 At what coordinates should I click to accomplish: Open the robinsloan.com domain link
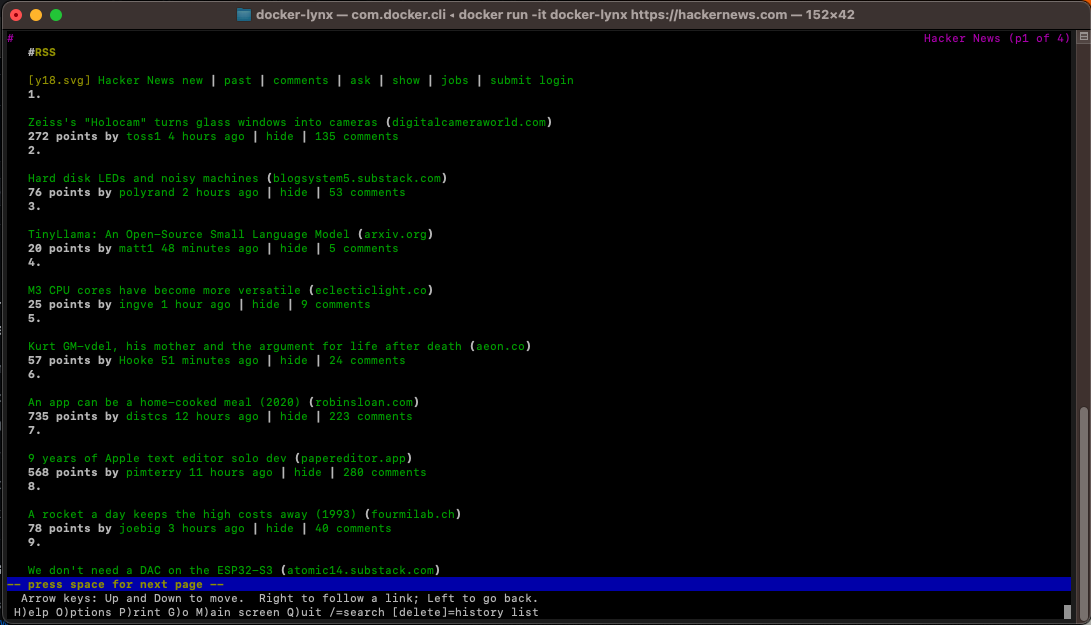point(364,402)
